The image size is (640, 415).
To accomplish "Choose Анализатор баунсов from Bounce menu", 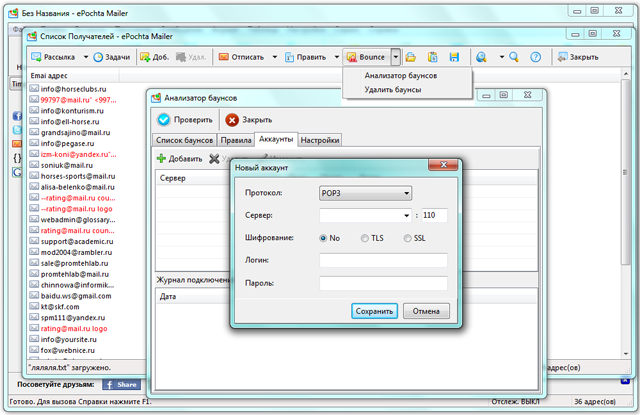I will 401,75.
